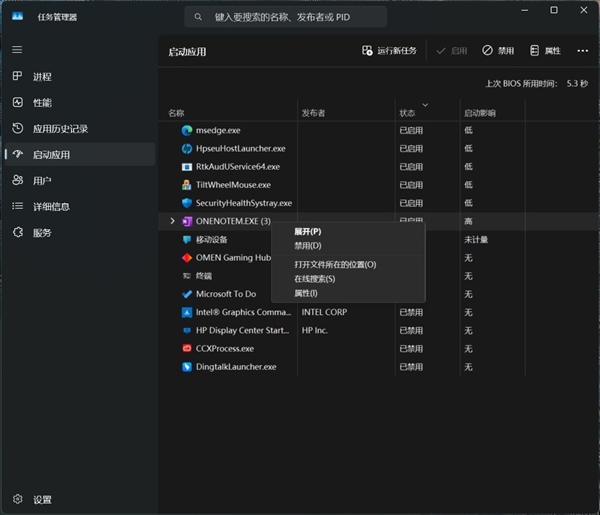
Task: Click the 状态 column header sort chevron
Action: click(426, 104)
